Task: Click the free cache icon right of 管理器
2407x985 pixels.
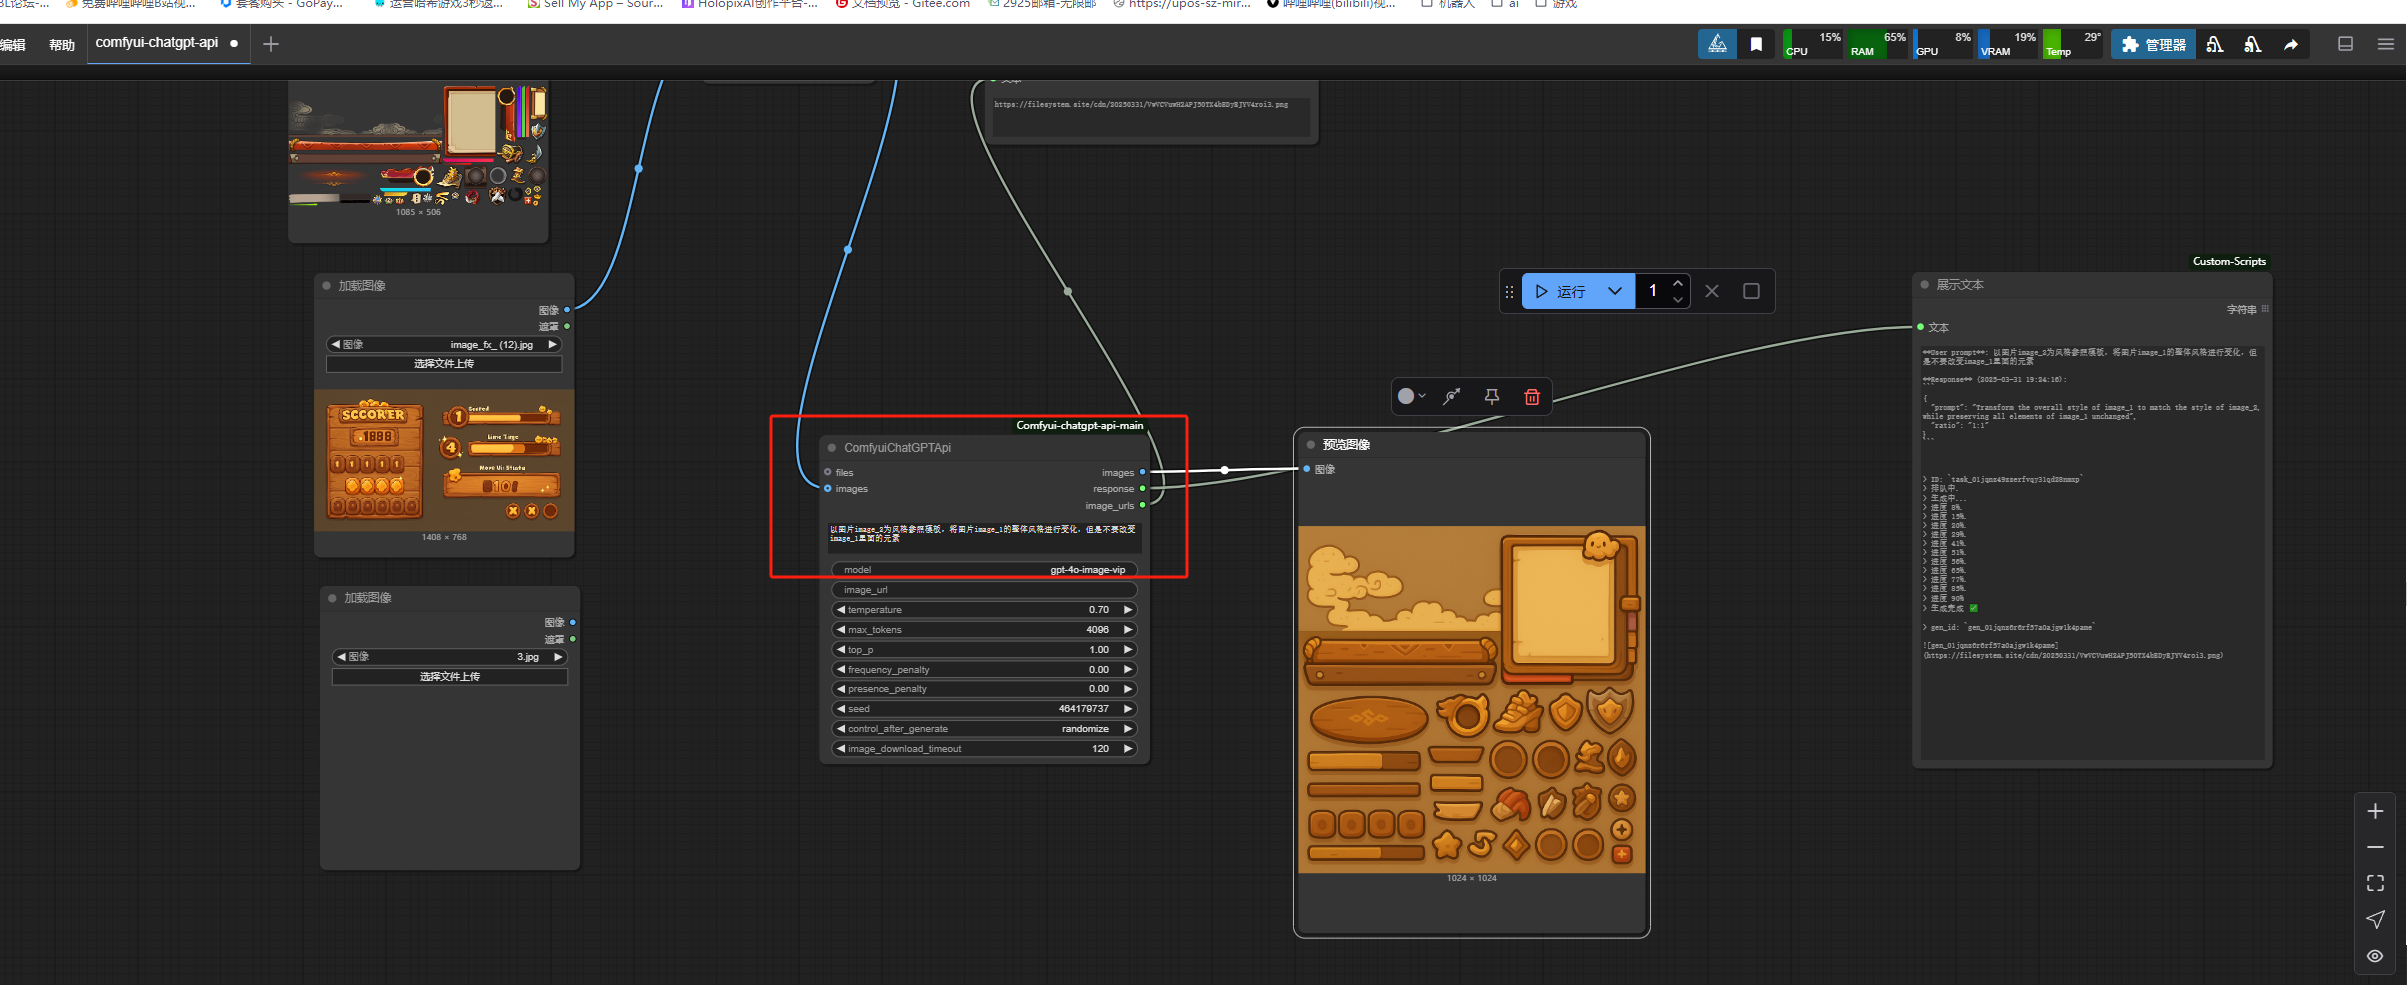Action: (x=2215, y=44)
